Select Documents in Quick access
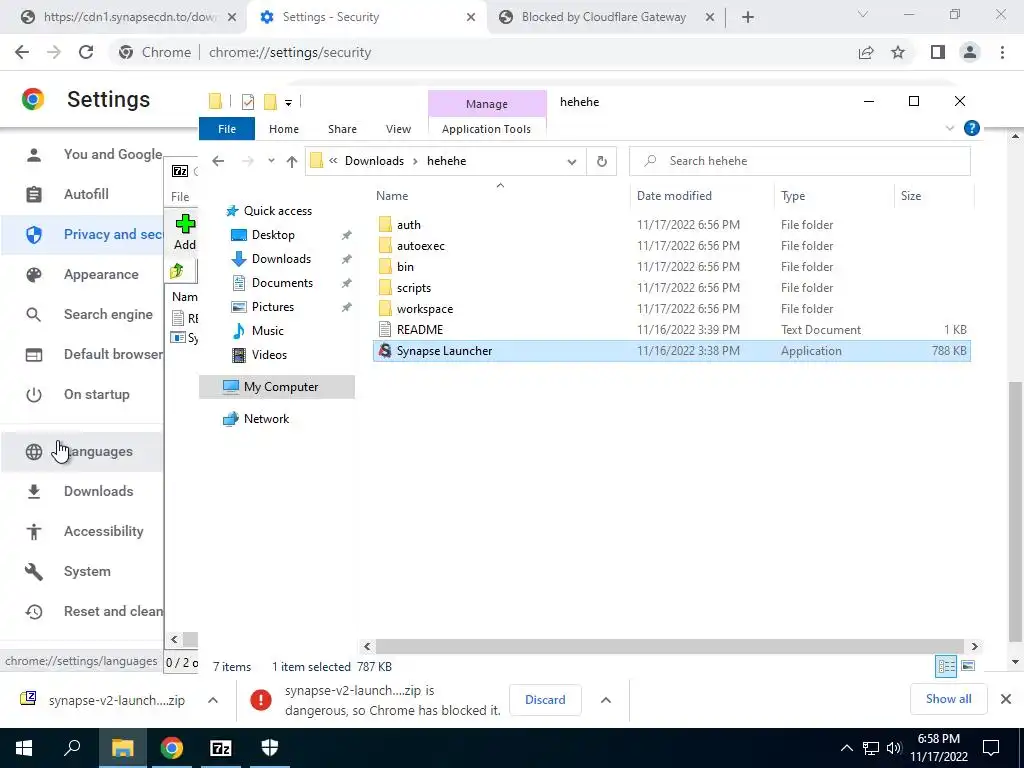The width and height of the screenshot is (1024, 768). tap(282, 283)
